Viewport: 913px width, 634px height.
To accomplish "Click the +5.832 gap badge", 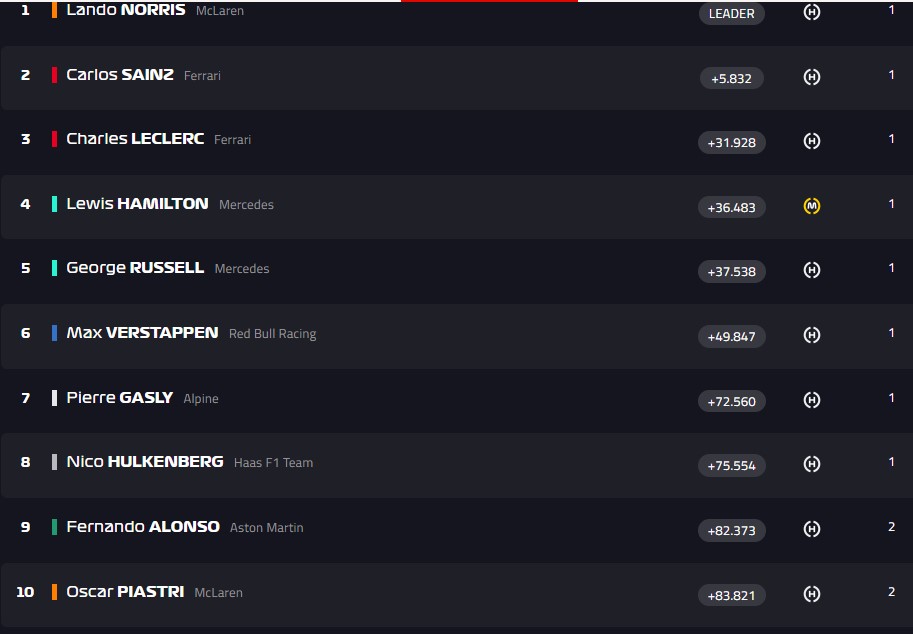I will [732, 78].
